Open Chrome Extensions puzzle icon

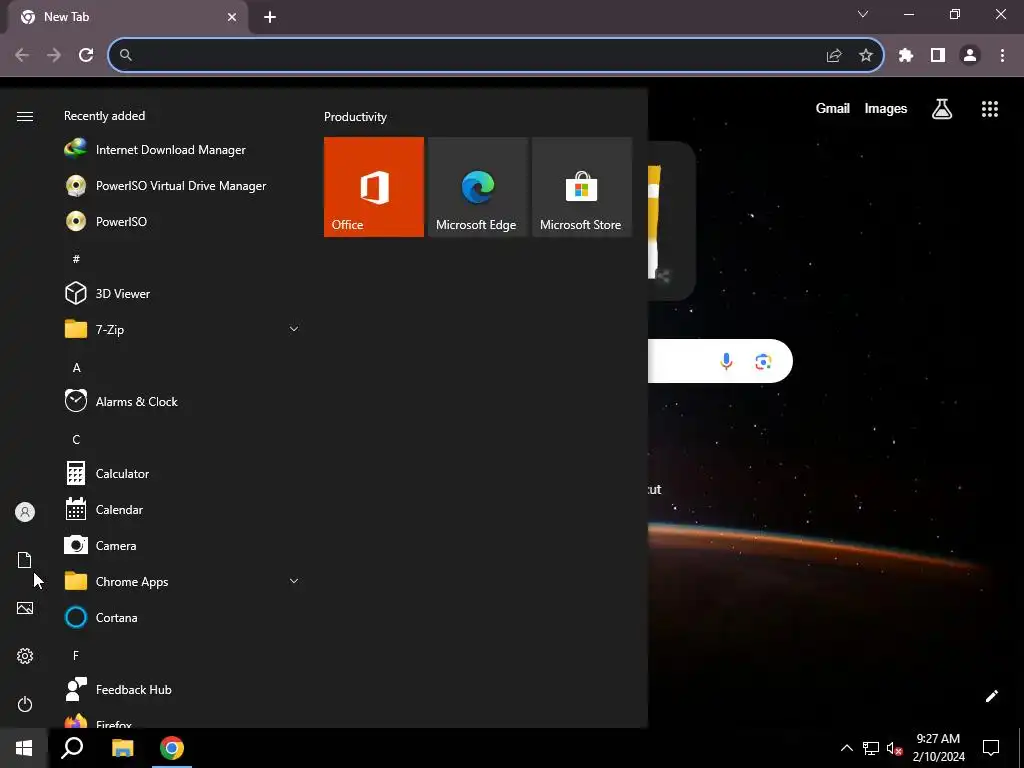906,56
